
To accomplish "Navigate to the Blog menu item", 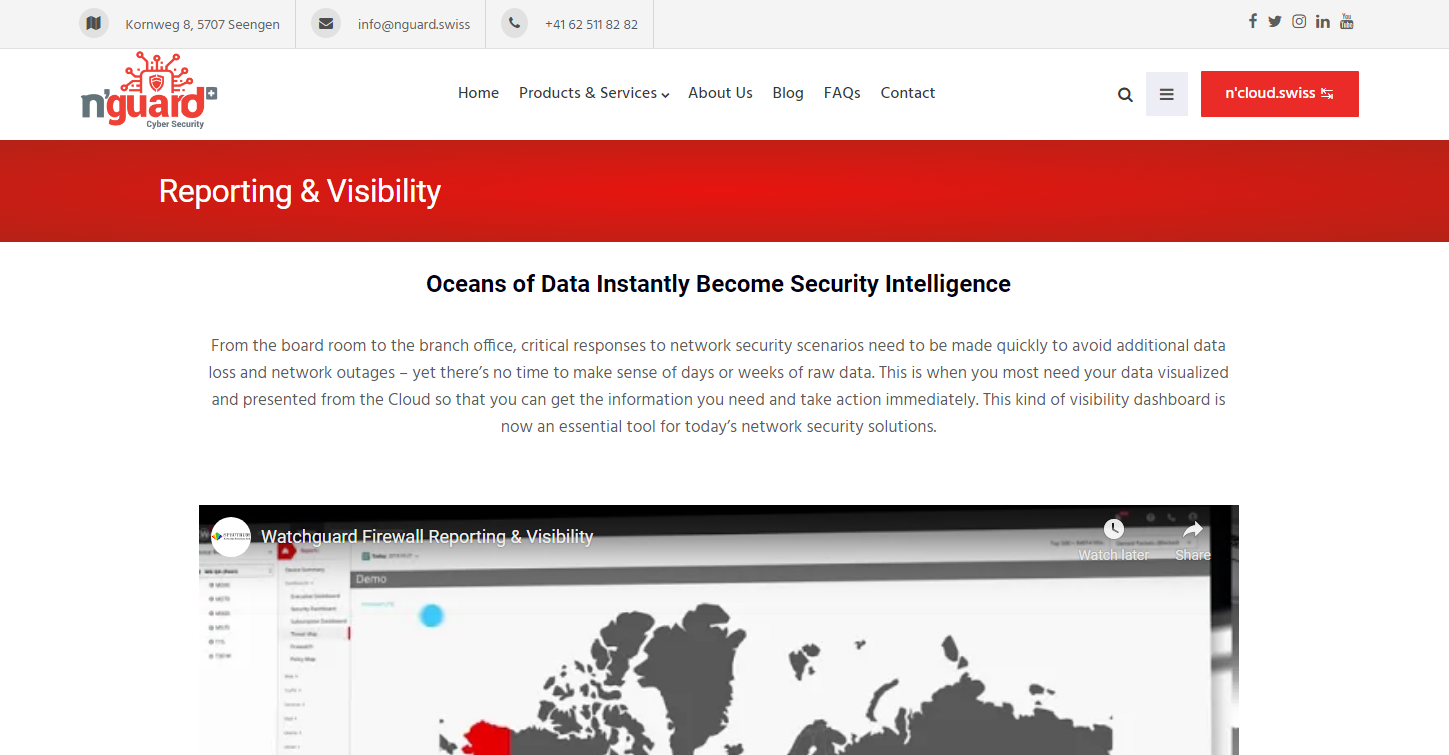I will (788, 93).
